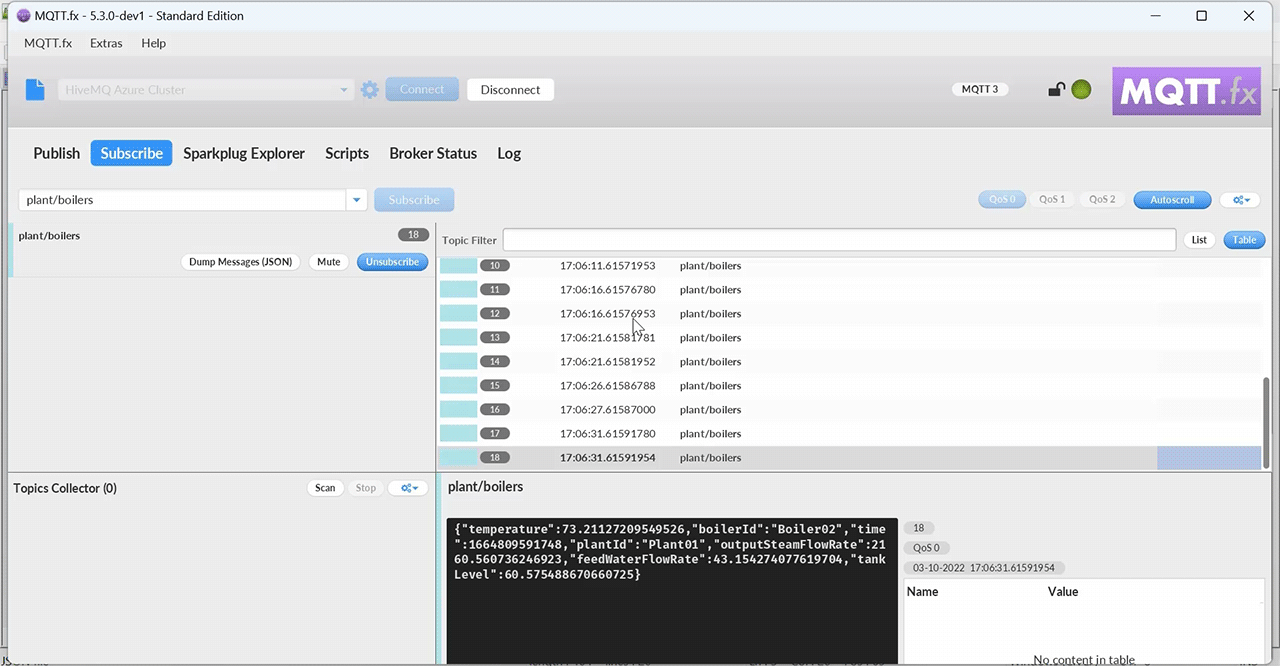Expand the plant/boilers topic dropdown arrow
The height and width of the screenshot is (666, 1280).
[x=357, y=200]
